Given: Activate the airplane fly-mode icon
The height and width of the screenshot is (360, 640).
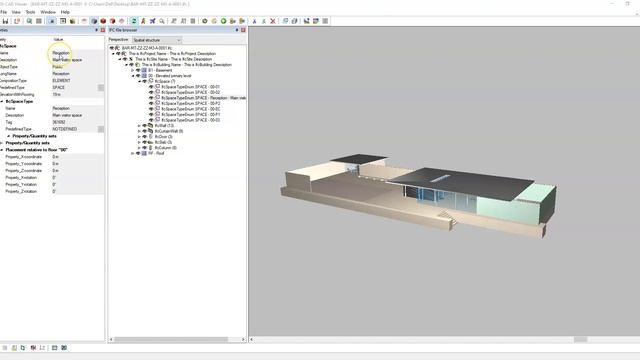Looking at the screenshot, I should 153,21.
